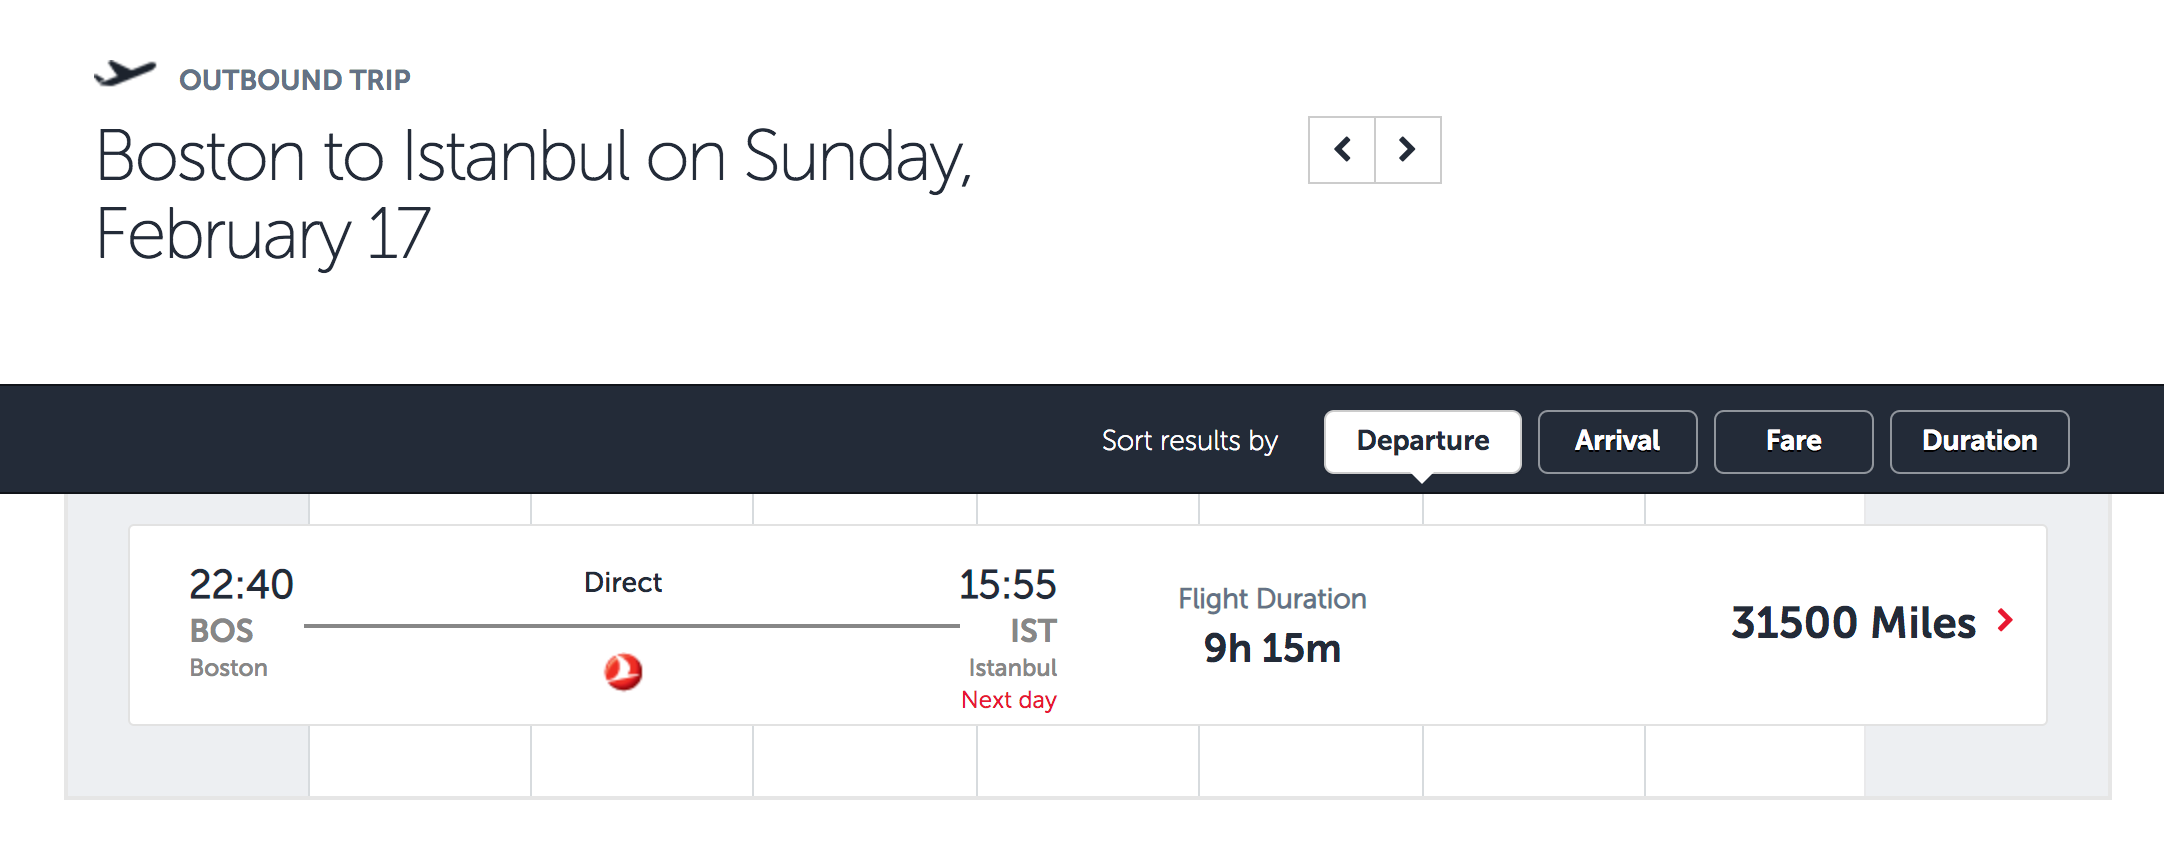Go to the next day's flights
Image resolution: width=2164 pixels, height=842 pixels.
coord(1407,150)
